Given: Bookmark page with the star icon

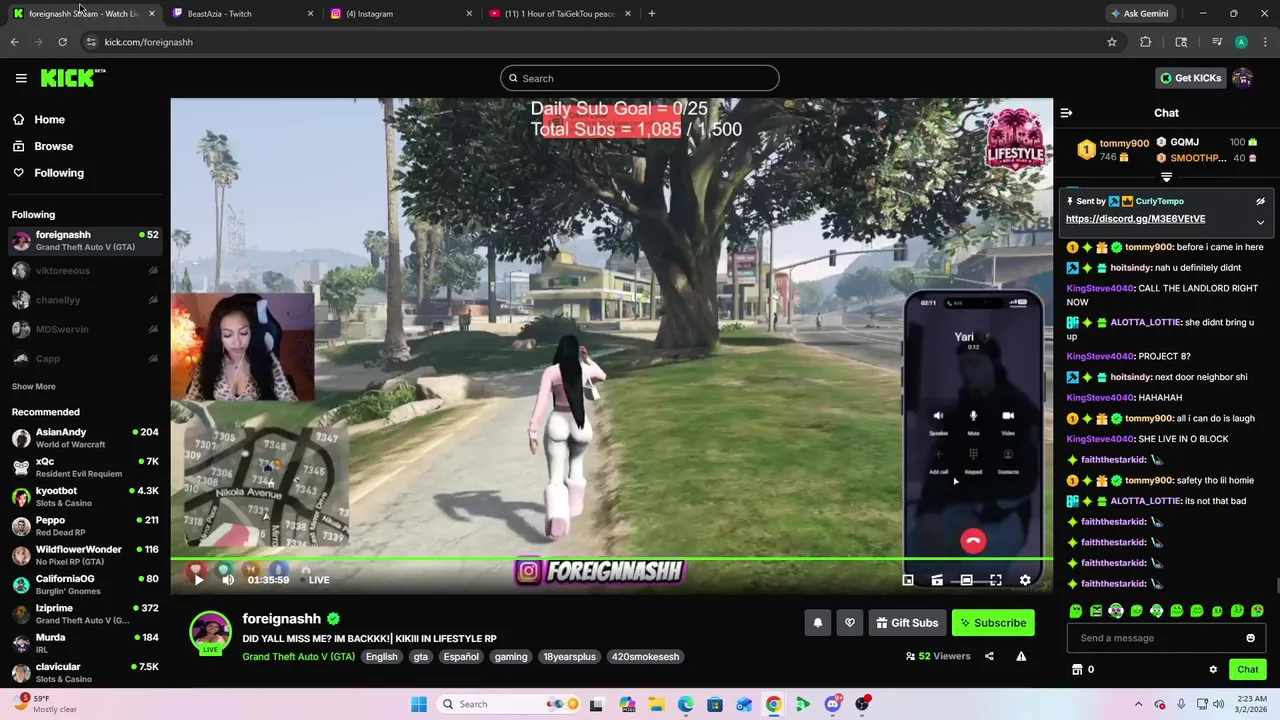Looking at the screenshot, I should click(x=1112, y=42).
